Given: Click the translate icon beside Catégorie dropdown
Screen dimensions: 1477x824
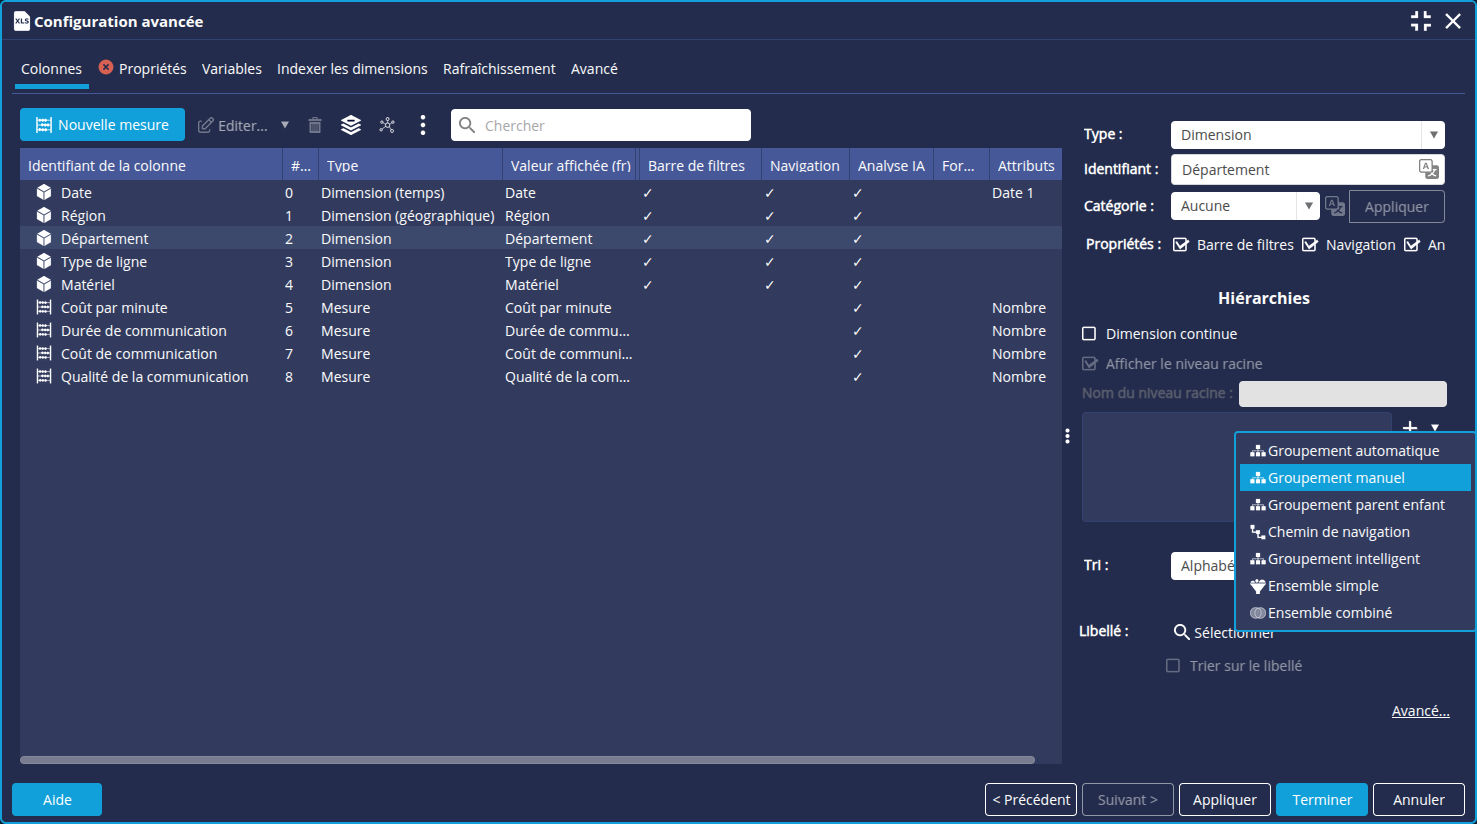Looking at the screenshot, I should pos(1334,206).
